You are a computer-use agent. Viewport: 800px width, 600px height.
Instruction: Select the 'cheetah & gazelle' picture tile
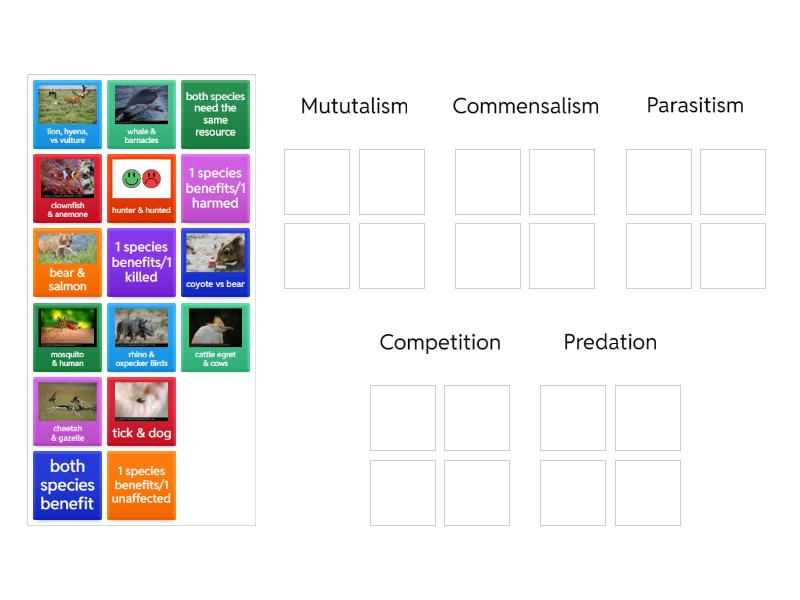point(66,410)
